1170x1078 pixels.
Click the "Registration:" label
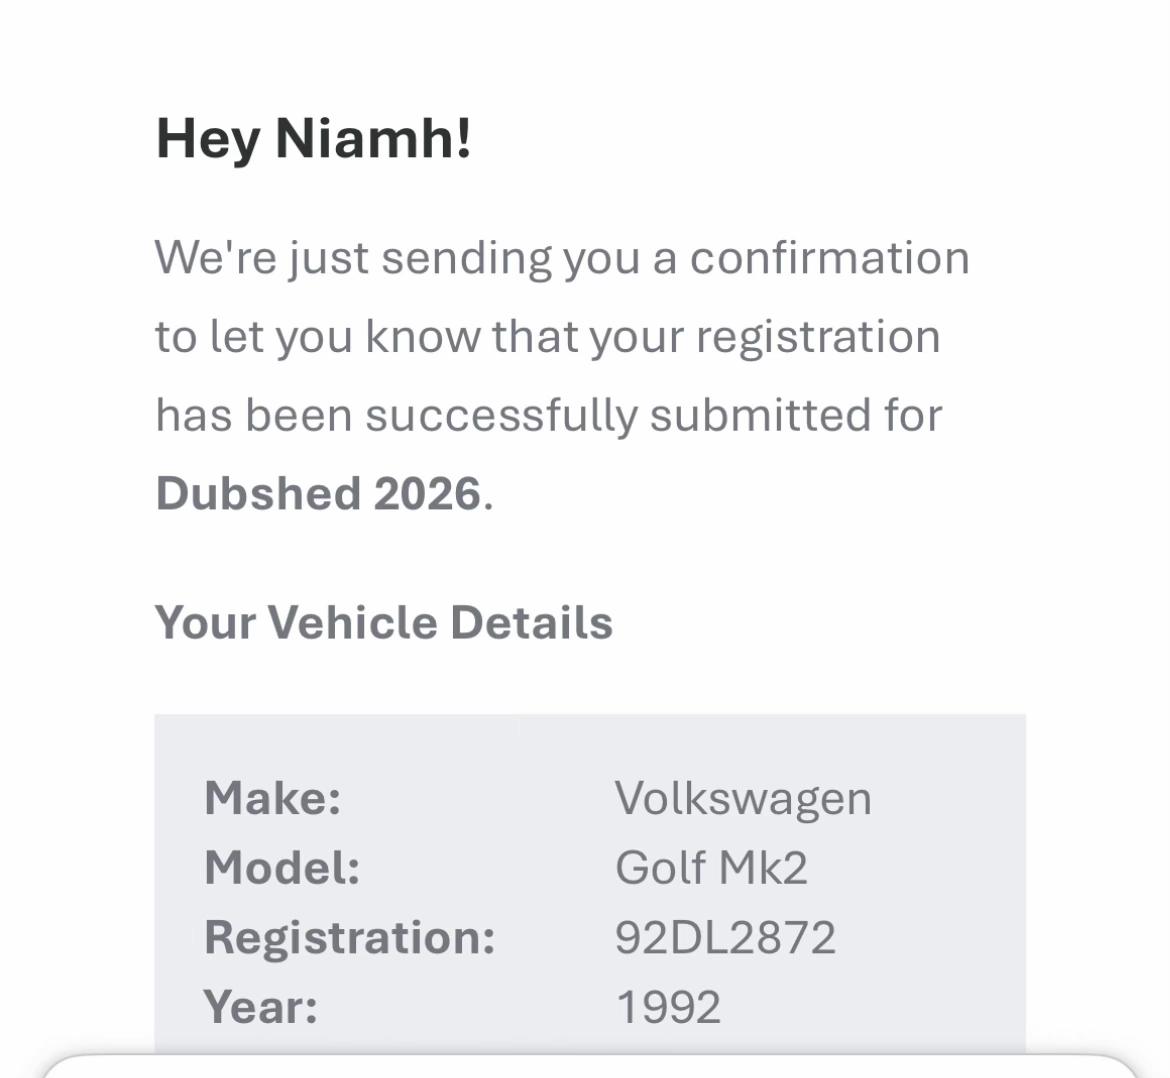pos(350,938)
